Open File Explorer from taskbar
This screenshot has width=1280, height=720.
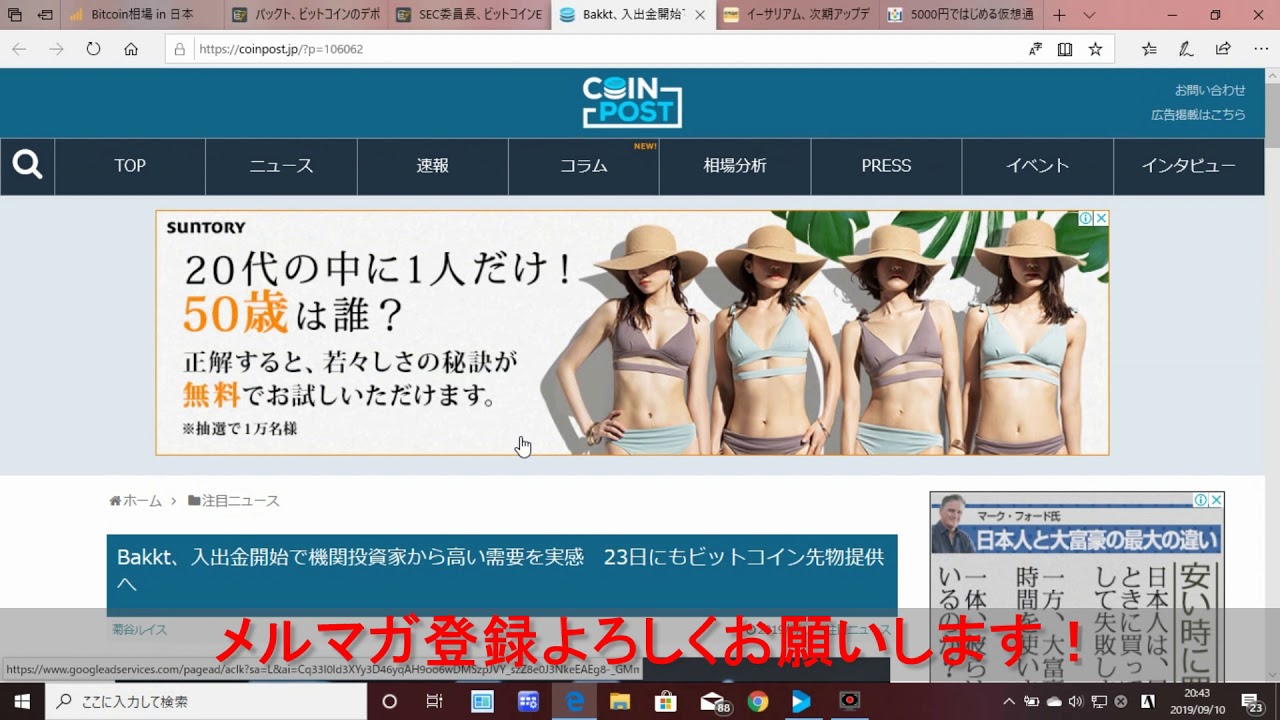tap(620, 701)
